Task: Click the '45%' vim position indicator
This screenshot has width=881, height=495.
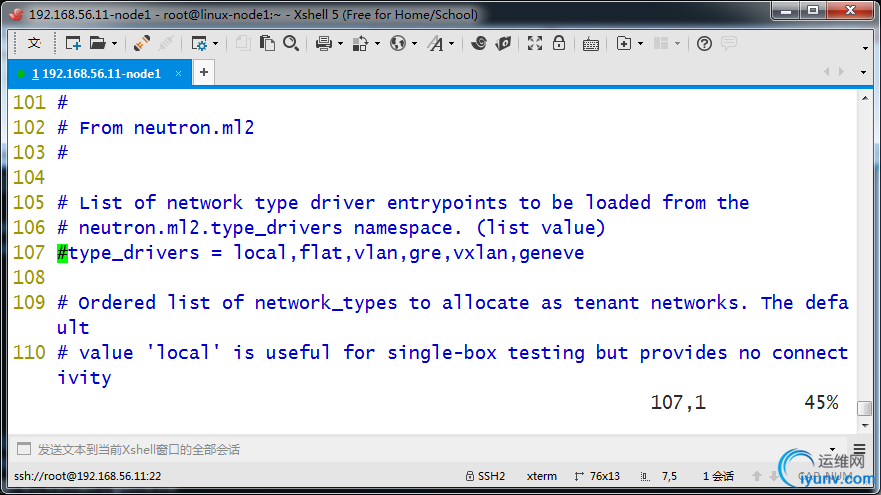Action: pyautogui.click(x=821, y=402)
